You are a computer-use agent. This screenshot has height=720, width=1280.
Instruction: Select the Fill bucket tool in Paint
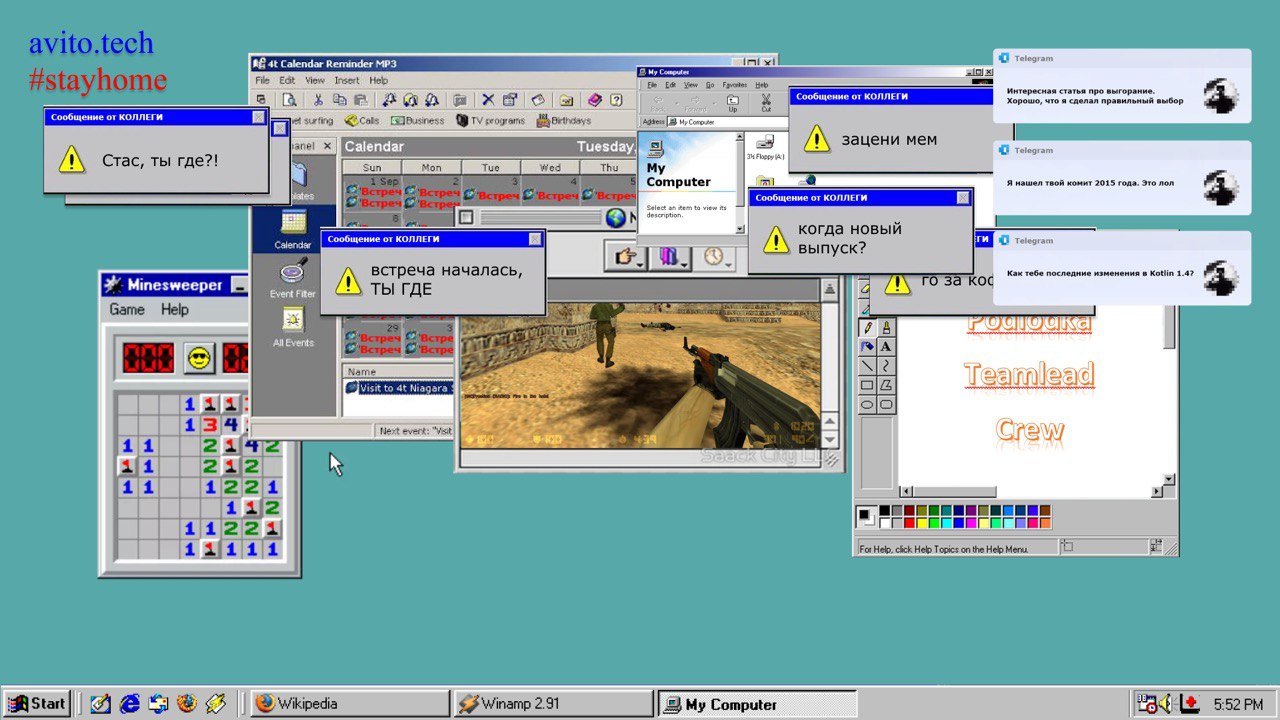867,347
